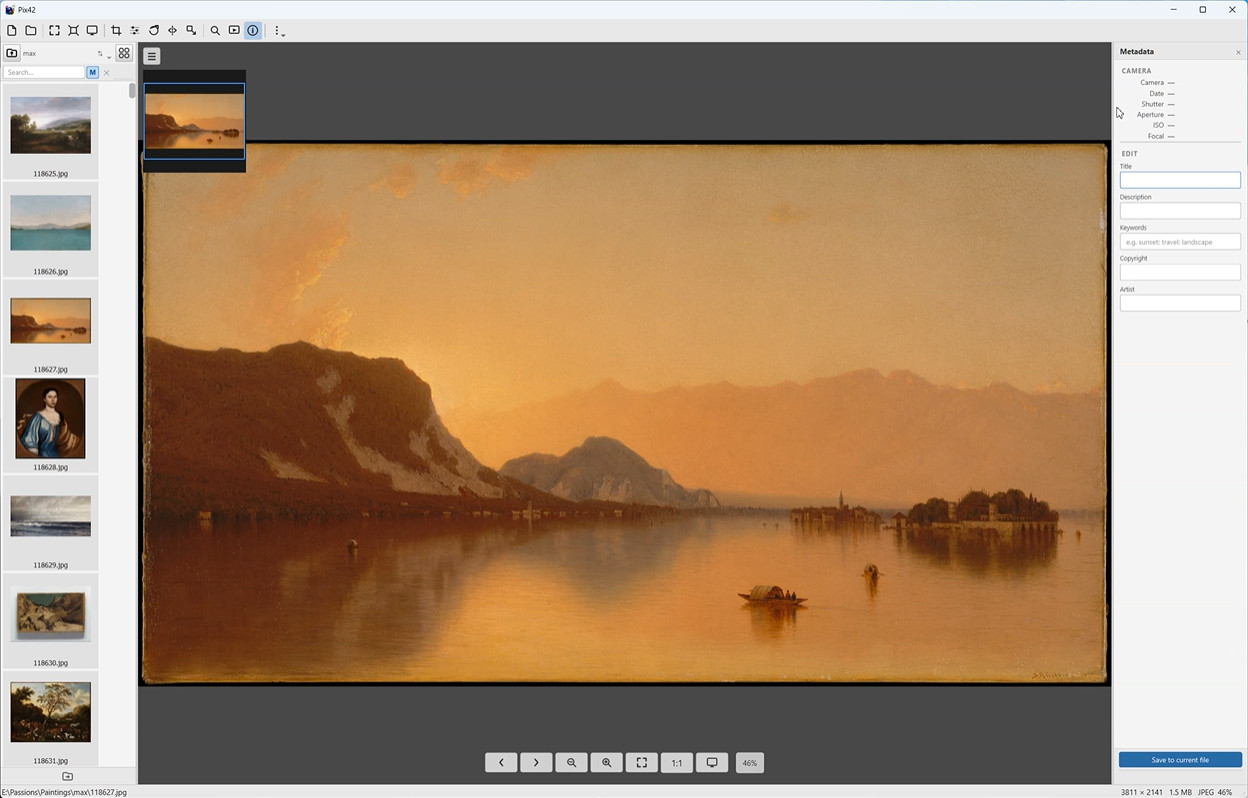Image resolution: width=1248 pixels, height=798 pixels.
Task: Click the new folder icon below thumbnails
Action: [67, 777]
